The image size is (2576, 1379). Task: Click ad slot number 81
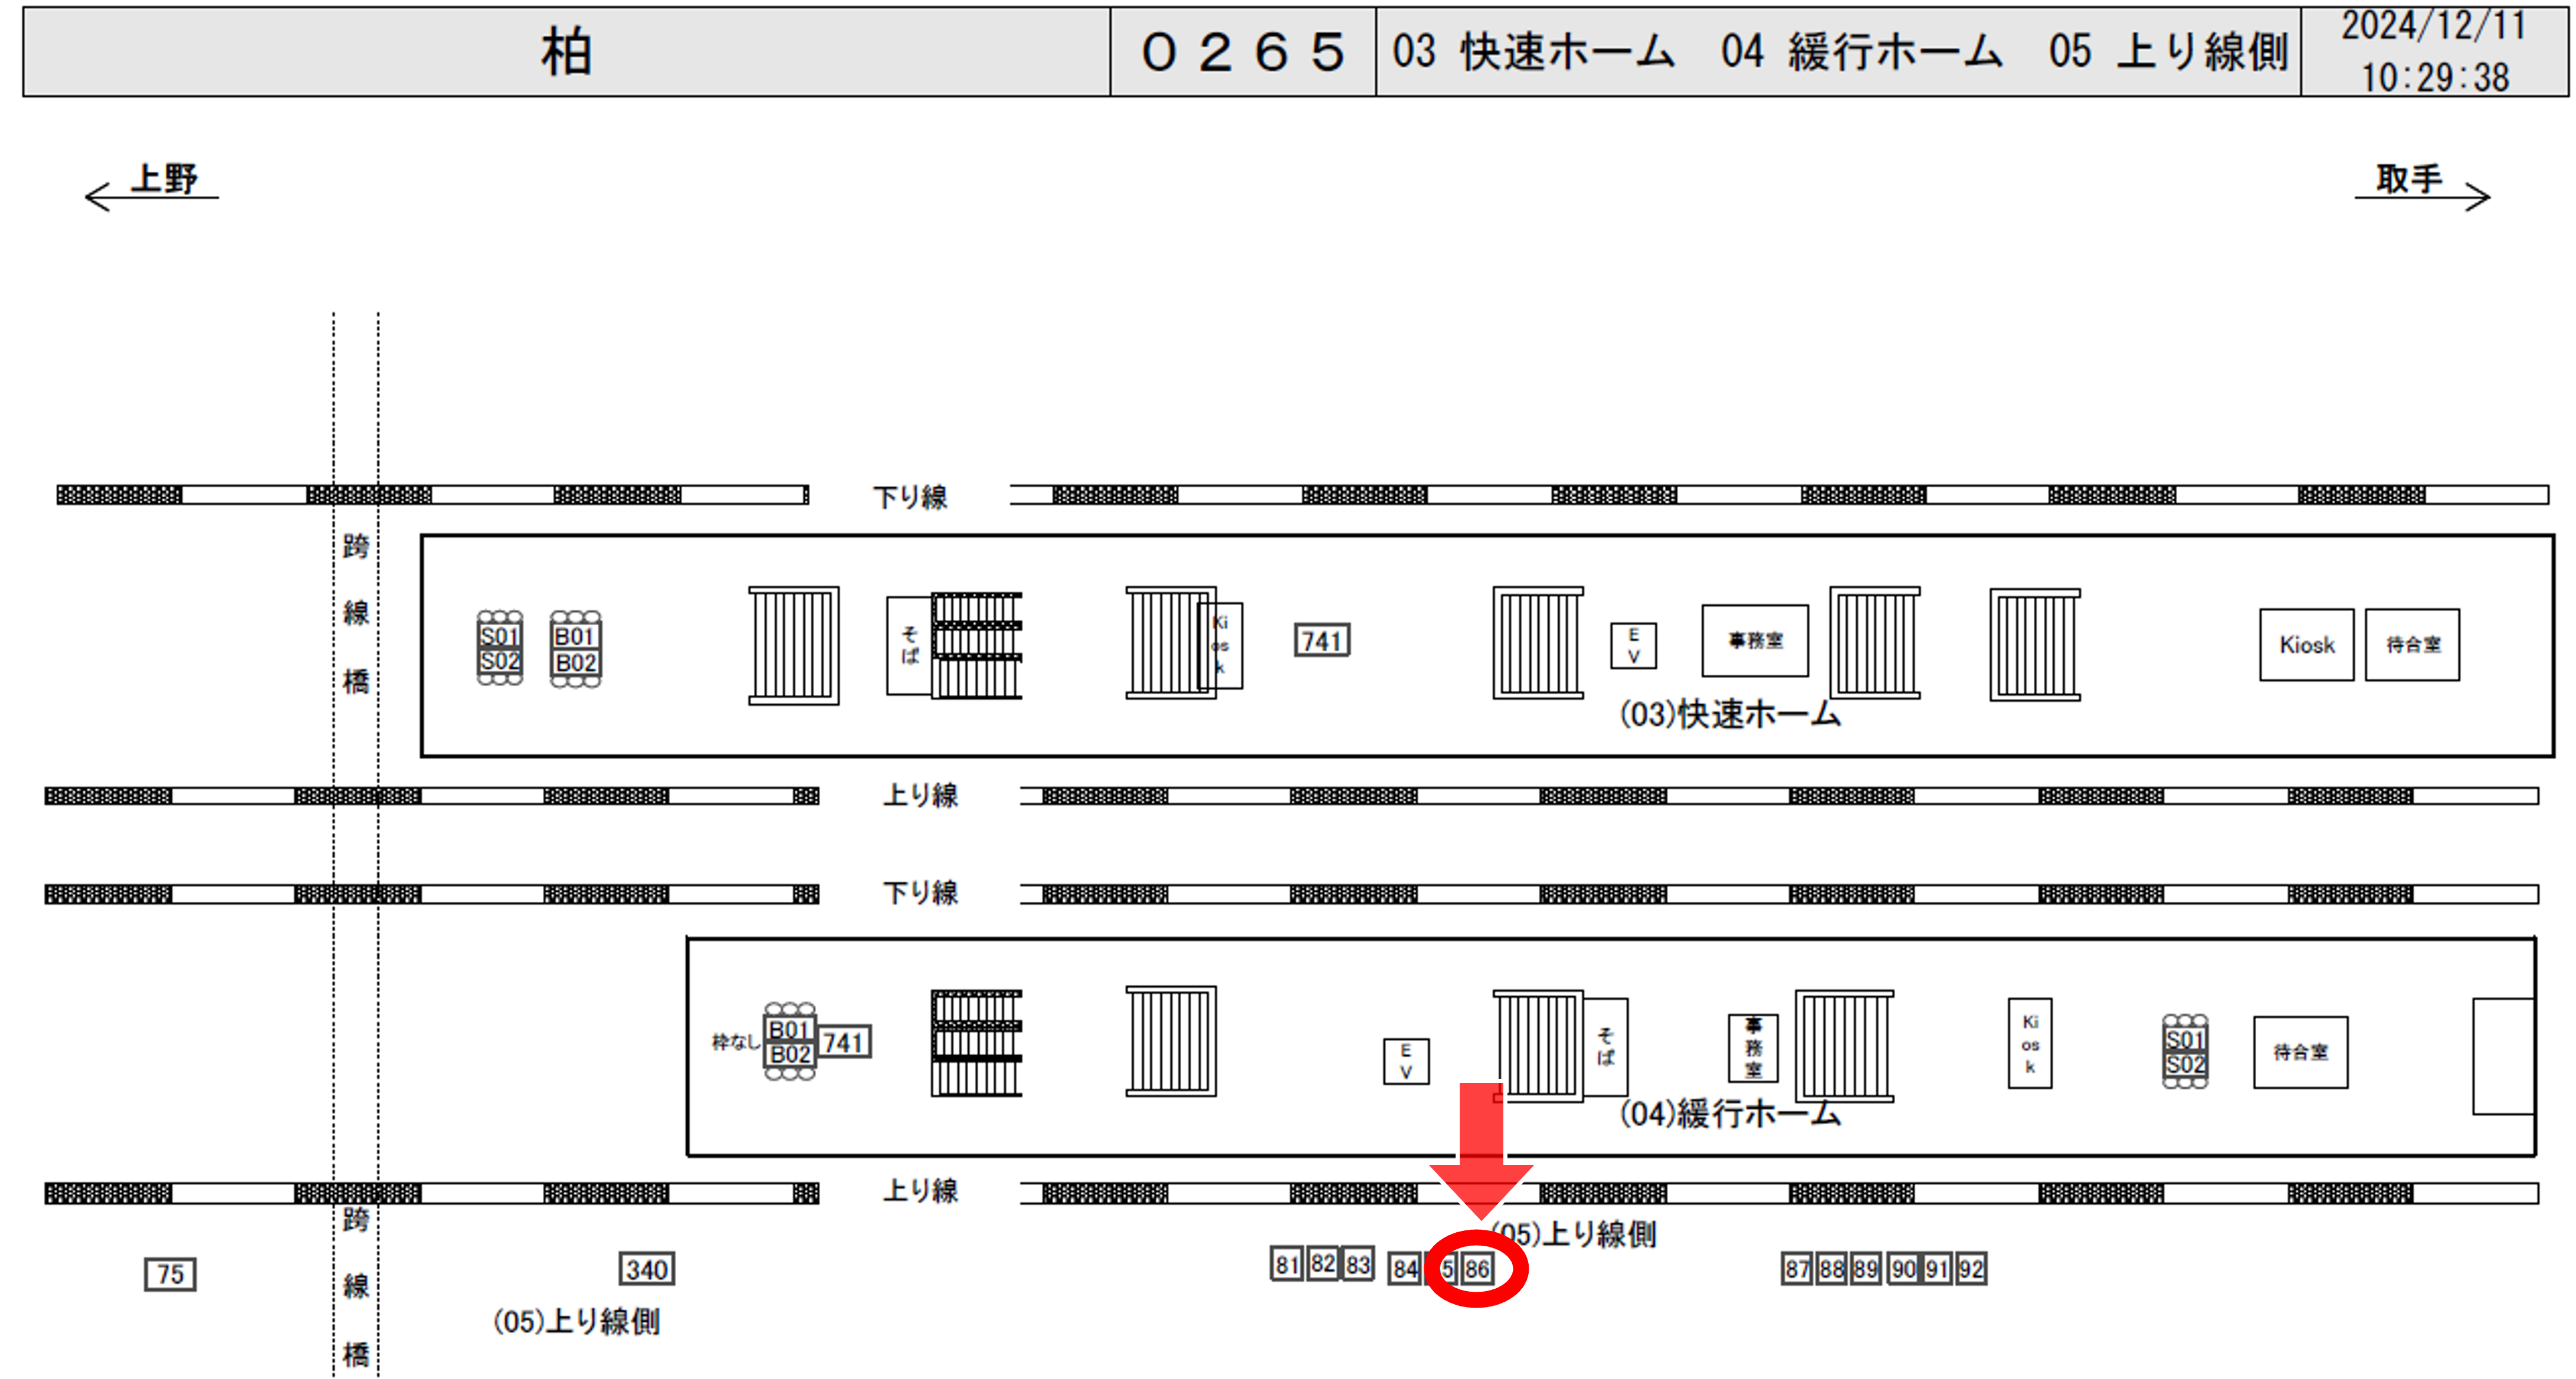pos(1286,1265)
